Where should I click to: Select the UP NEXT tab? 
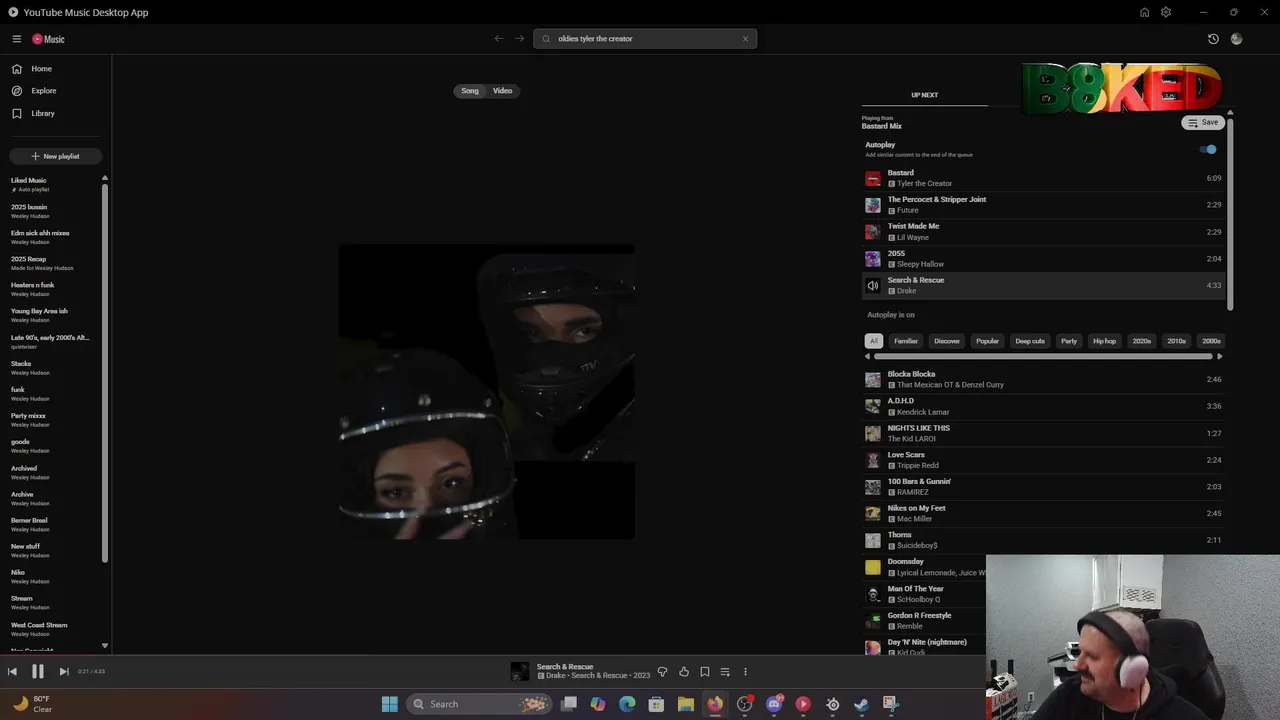tap(924, 95)
